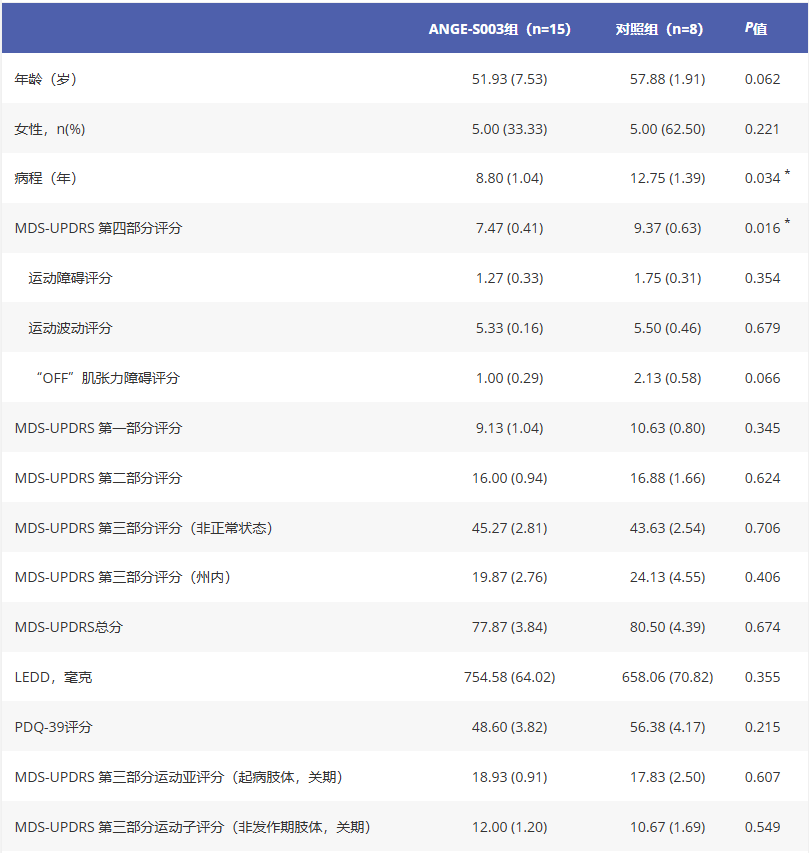Select P value 0.679
Screen dimensions: 809x853
pyautogui.click(x=762, y=329)
